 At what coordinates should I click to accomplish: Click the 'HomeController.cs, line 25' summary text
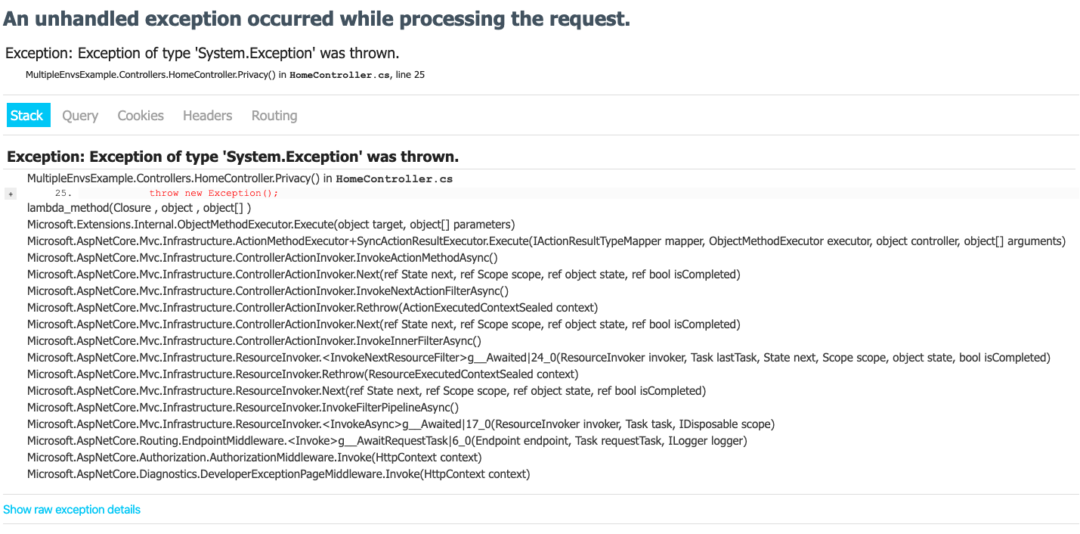pos(357,75)
